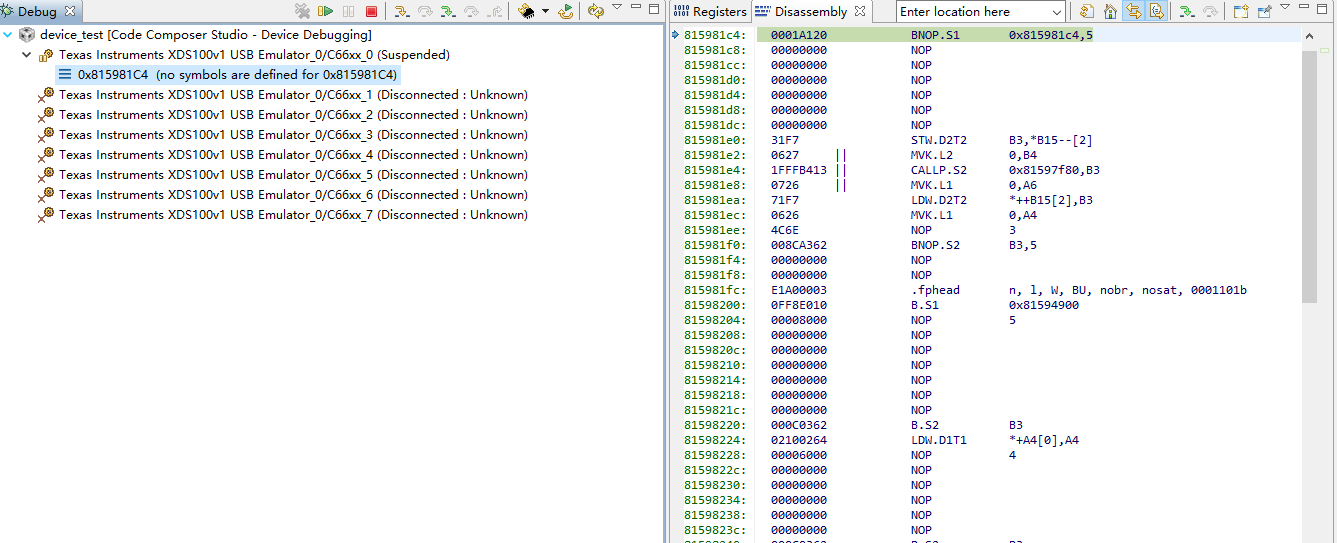Click the Refresh View icon in Disassembly toolbar
This screenshot has width=1337, height=543.
1087,12
